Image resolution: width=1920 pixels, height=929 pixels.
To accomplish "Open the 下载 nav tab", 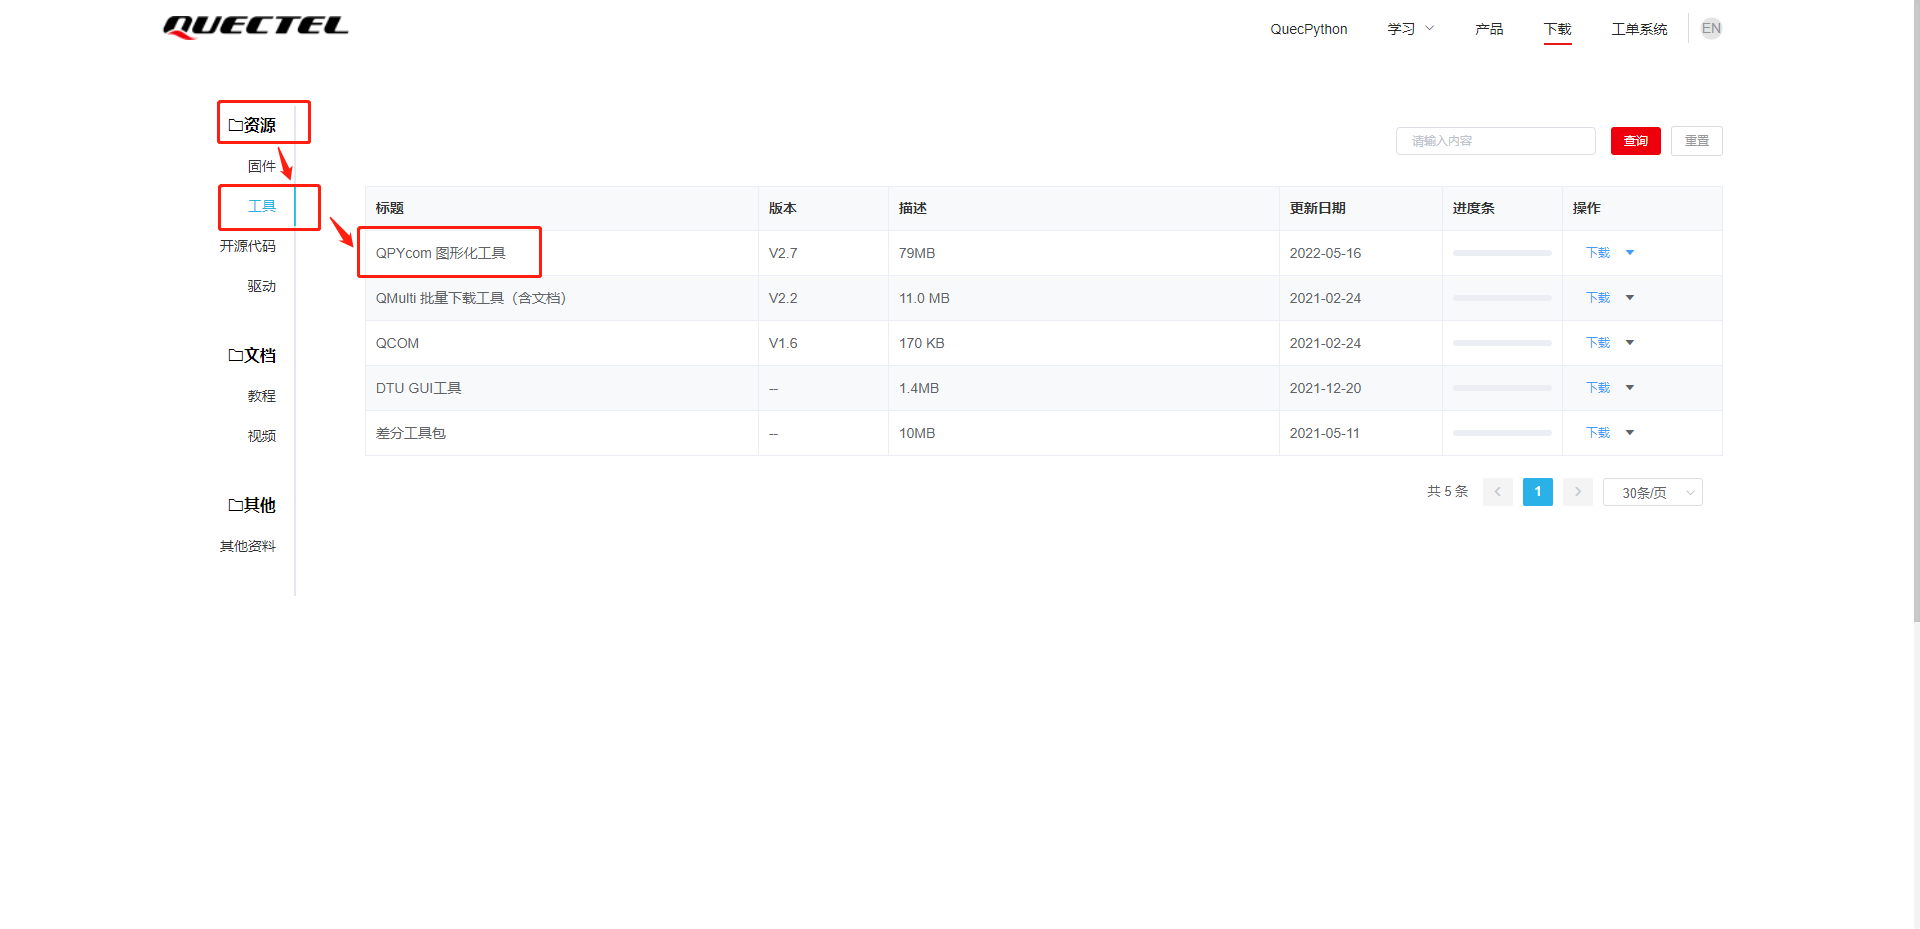I will tap(1557, 29).
